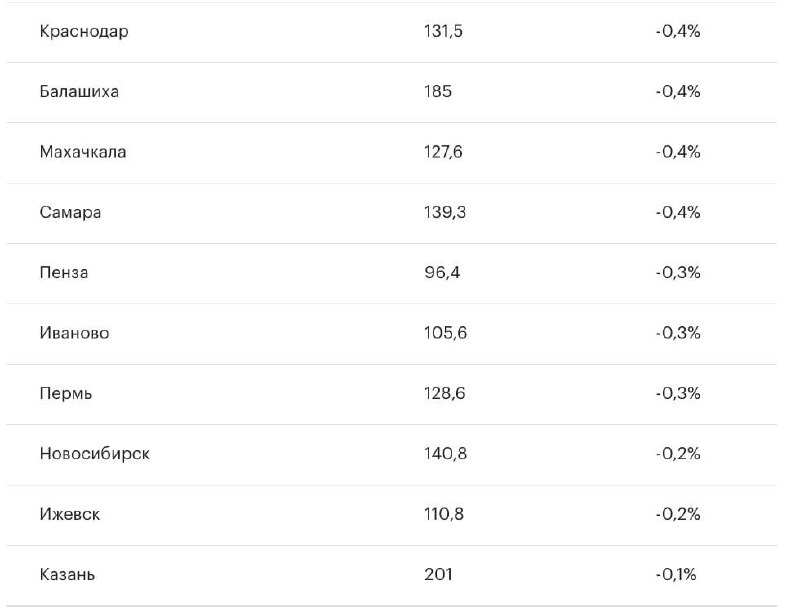The width and height of the screenshot is (800, 607).
Task: Select the Пенза row label
Action: (64, 273)
